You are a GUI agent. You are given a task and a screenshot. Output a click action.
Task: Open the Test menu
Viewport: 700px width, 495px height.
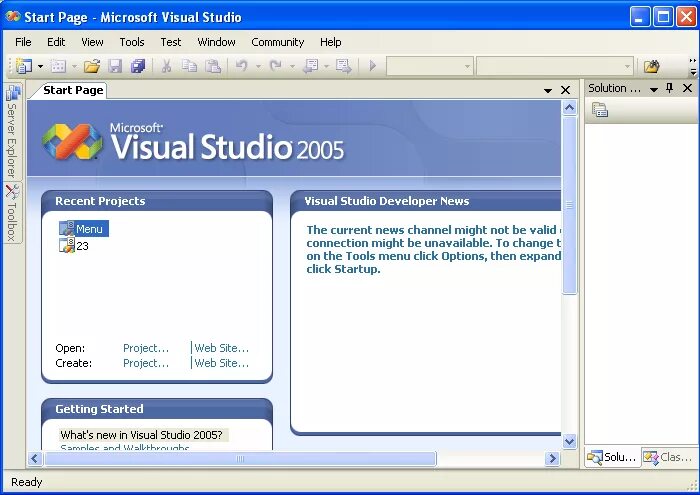[x=171, y=42]
